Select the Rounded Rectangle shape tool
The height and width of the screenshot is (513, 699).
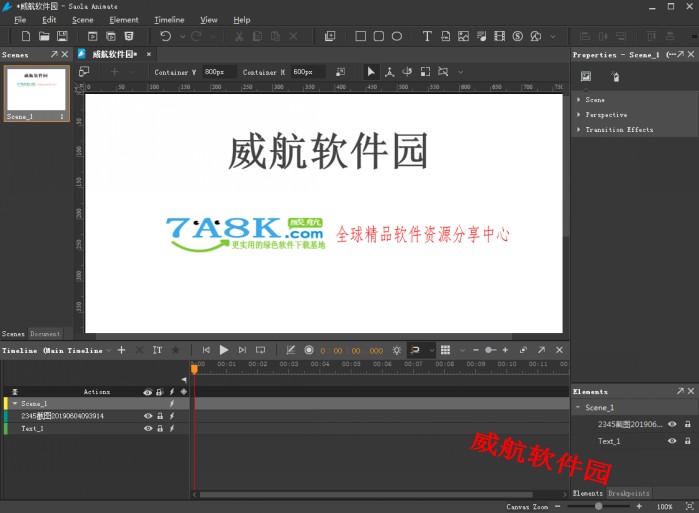pos(378,36)
